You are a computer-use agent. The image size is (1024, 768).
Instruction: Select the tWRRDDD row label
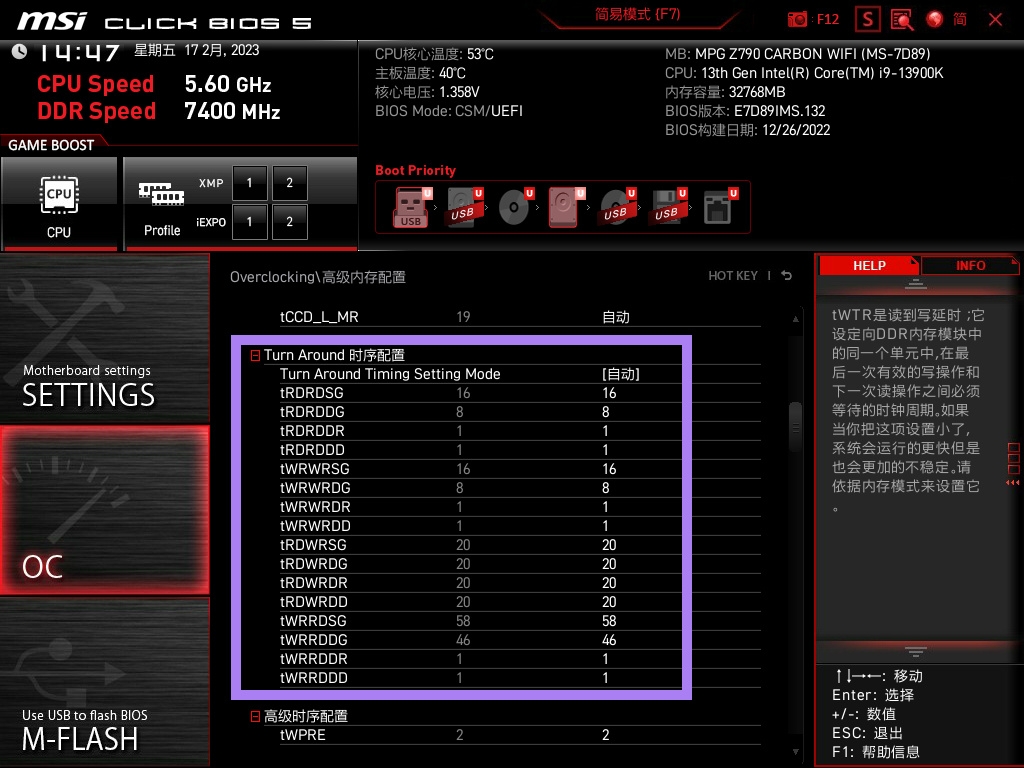point(313,678)
